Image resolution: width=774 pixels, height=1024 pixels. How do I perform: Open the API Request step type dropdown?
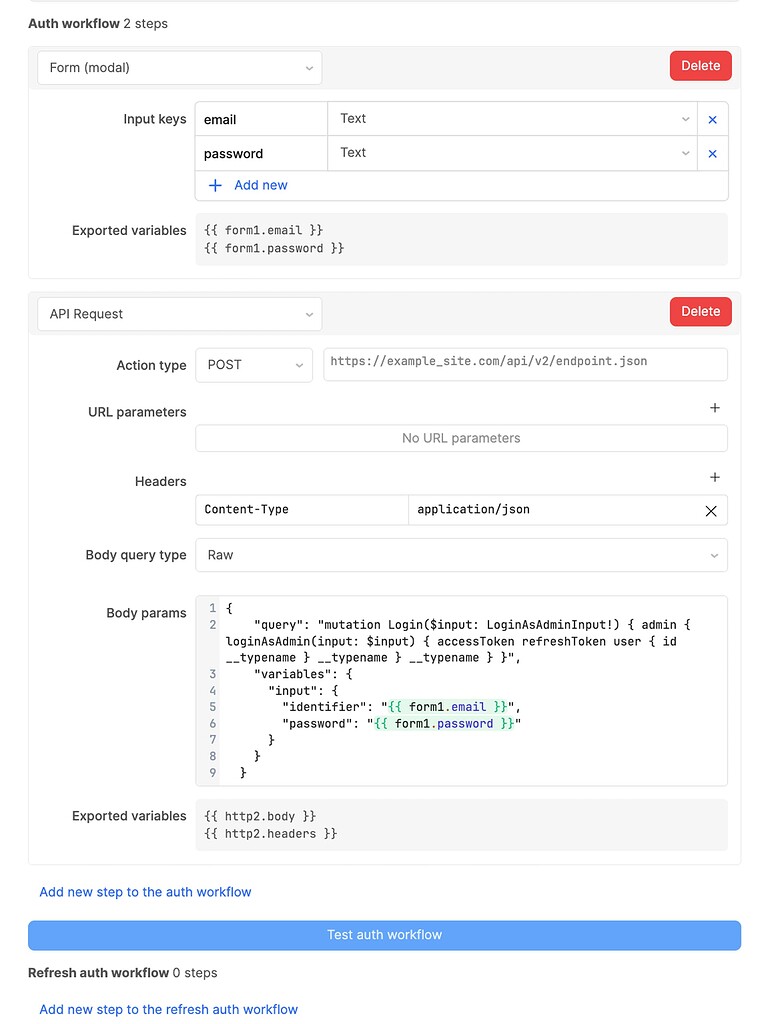[179, 313]
